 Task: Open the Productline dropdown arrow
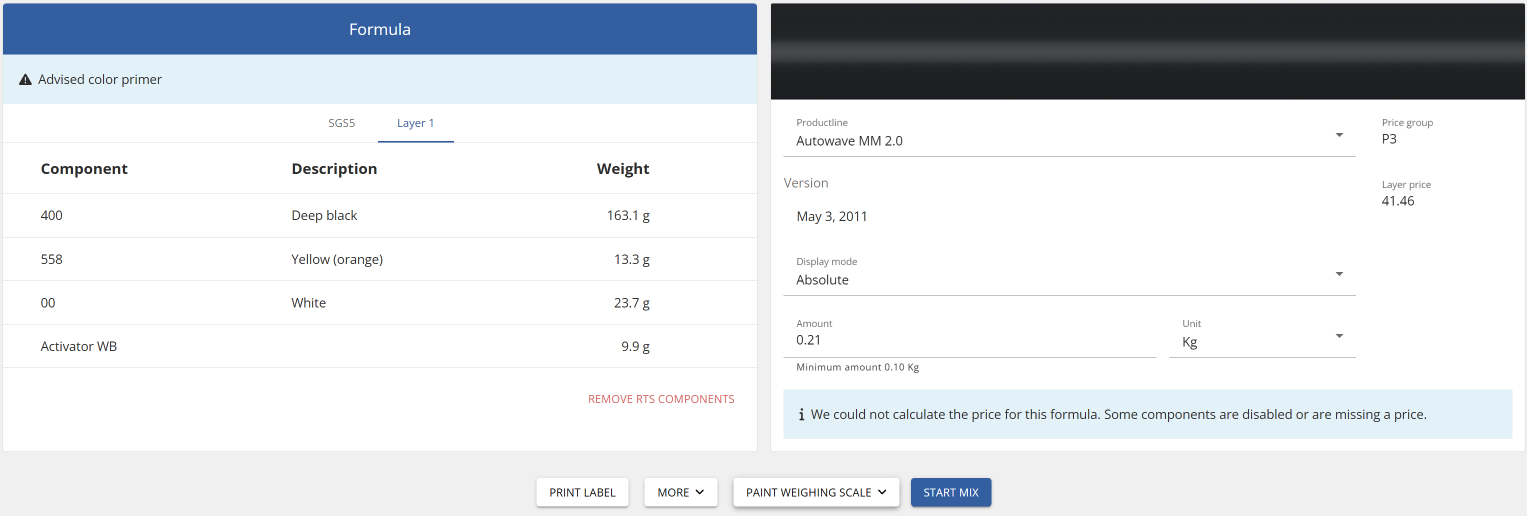1339,135
